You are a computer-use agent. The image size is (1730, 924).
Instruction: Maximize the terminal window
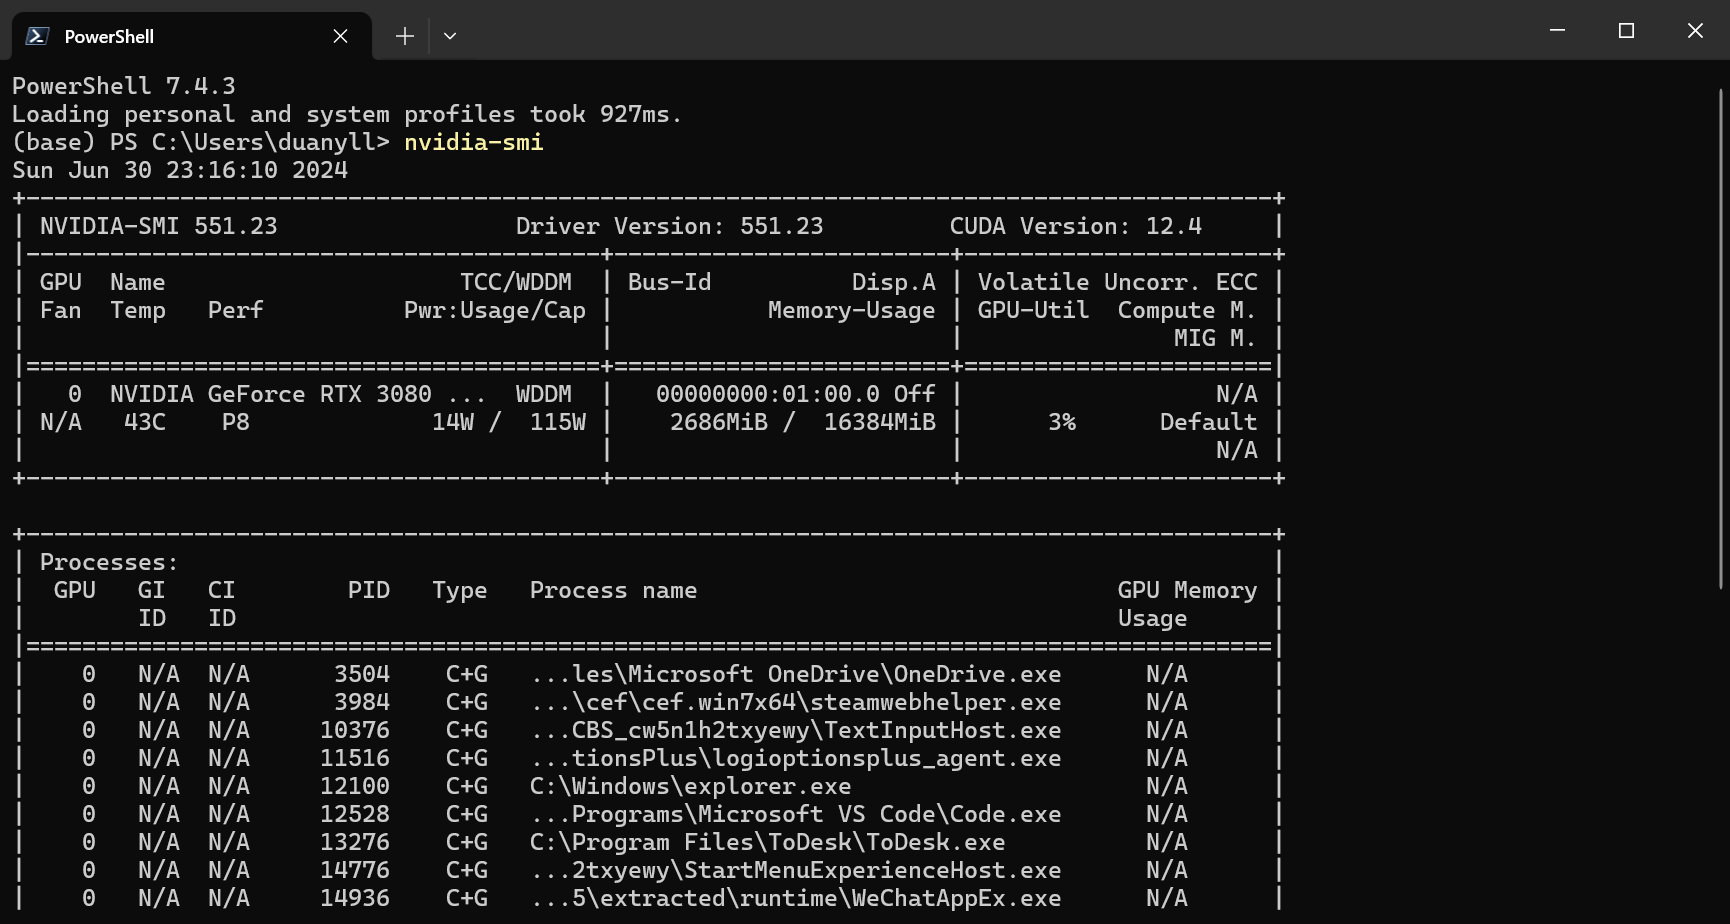tap(1626, 30)
